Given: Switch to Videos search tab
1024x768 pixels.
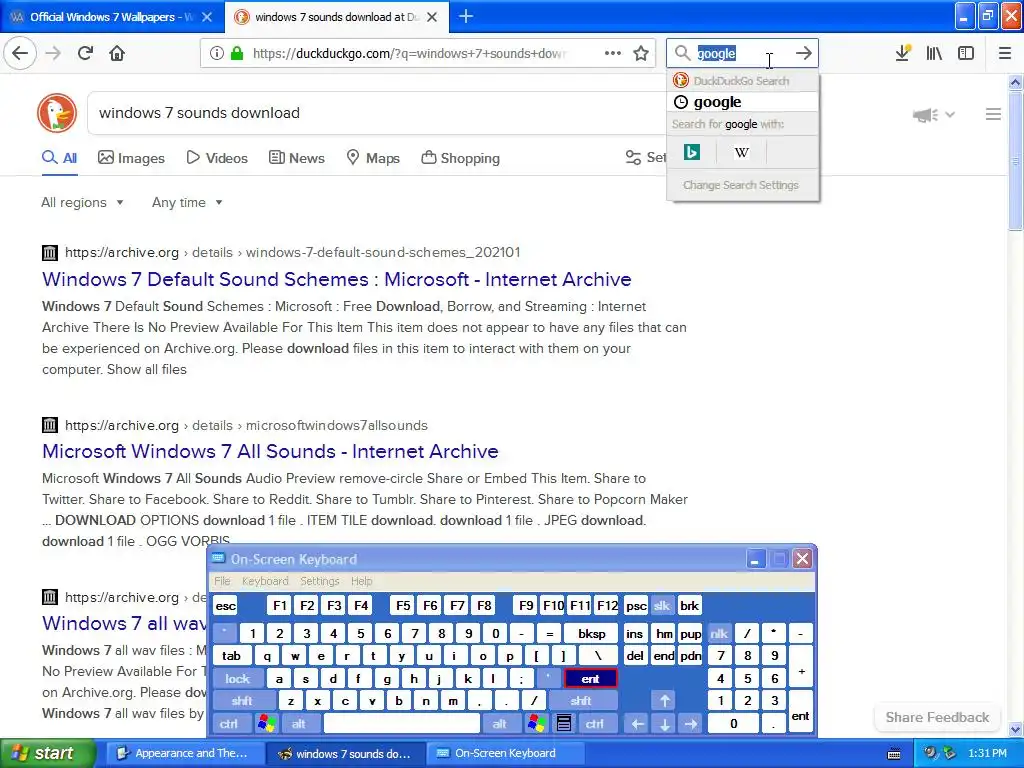Looking at the screenshot, I should click(x=217, y=158).
